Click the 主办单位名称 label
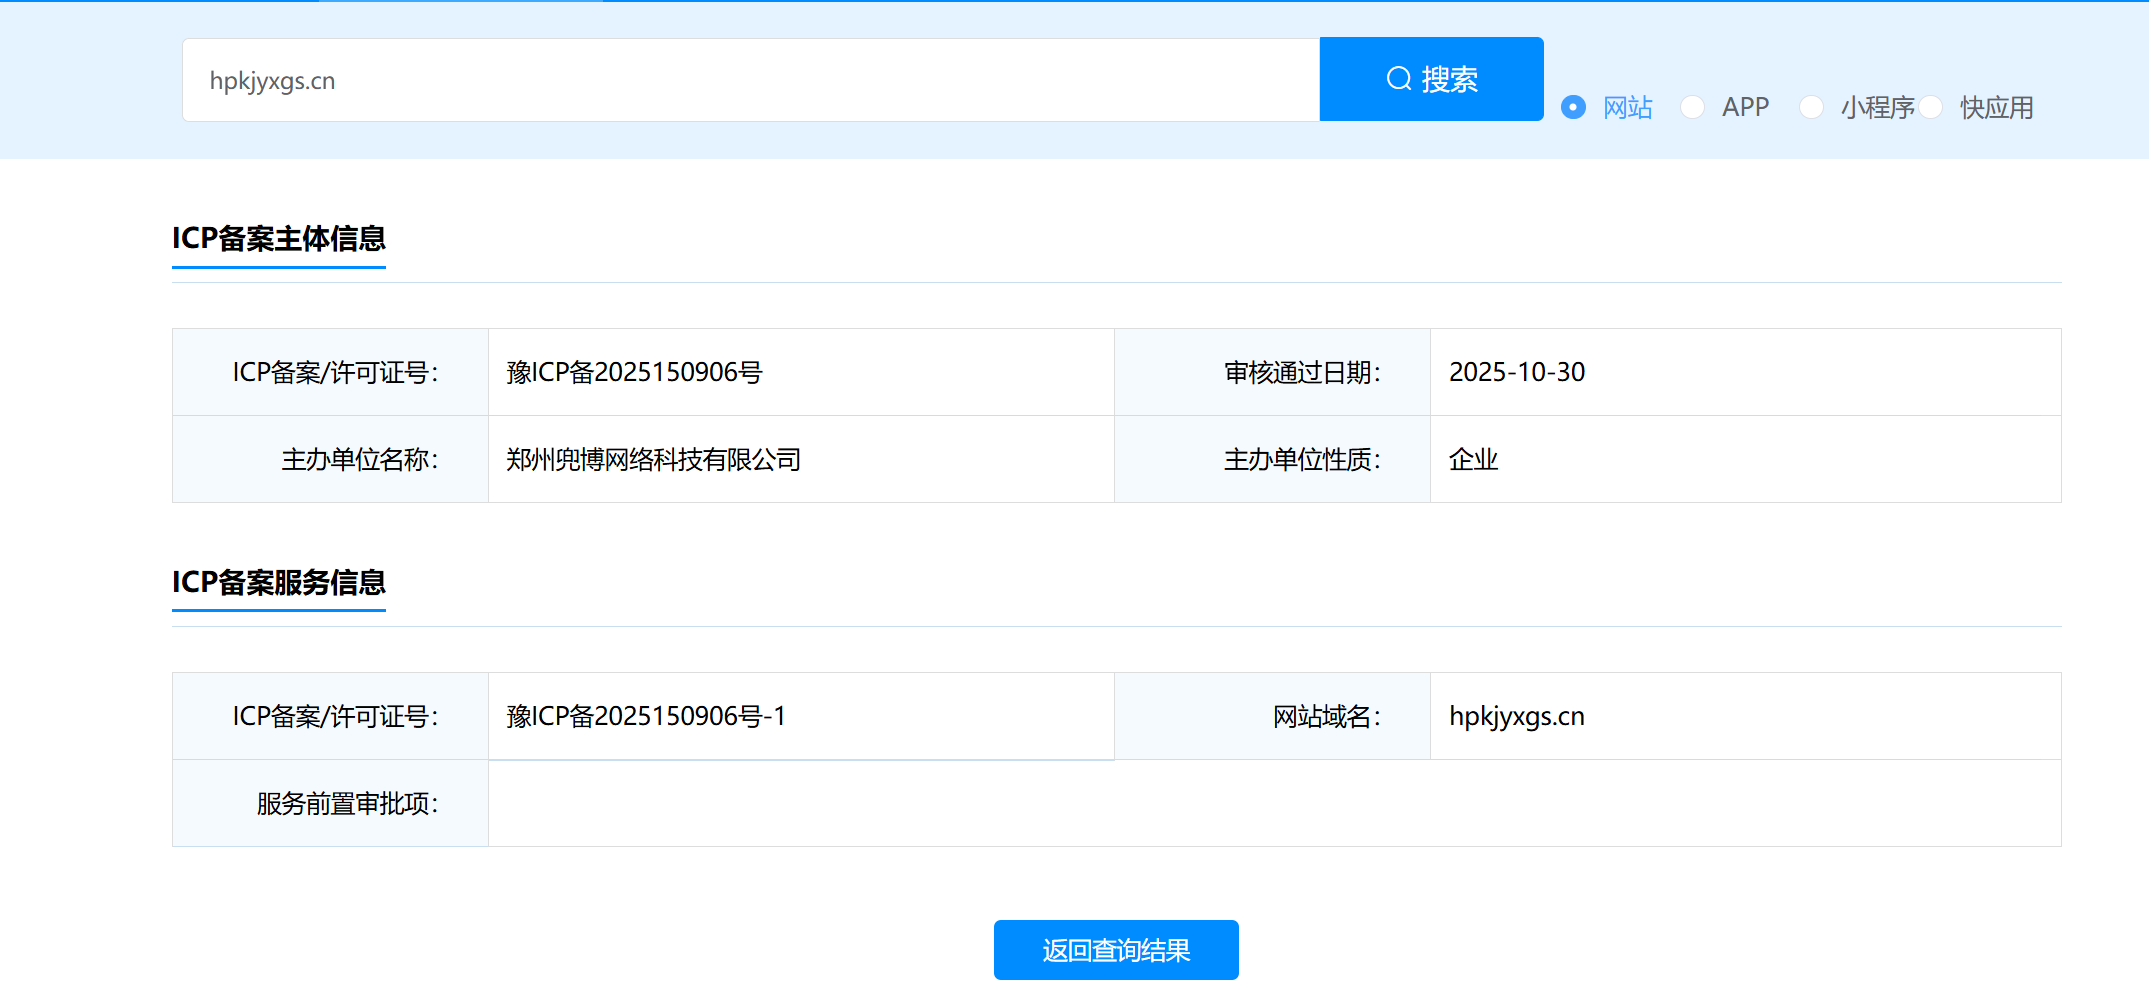The height and width of the screenshot is (1001, 2149). point(360,459)
